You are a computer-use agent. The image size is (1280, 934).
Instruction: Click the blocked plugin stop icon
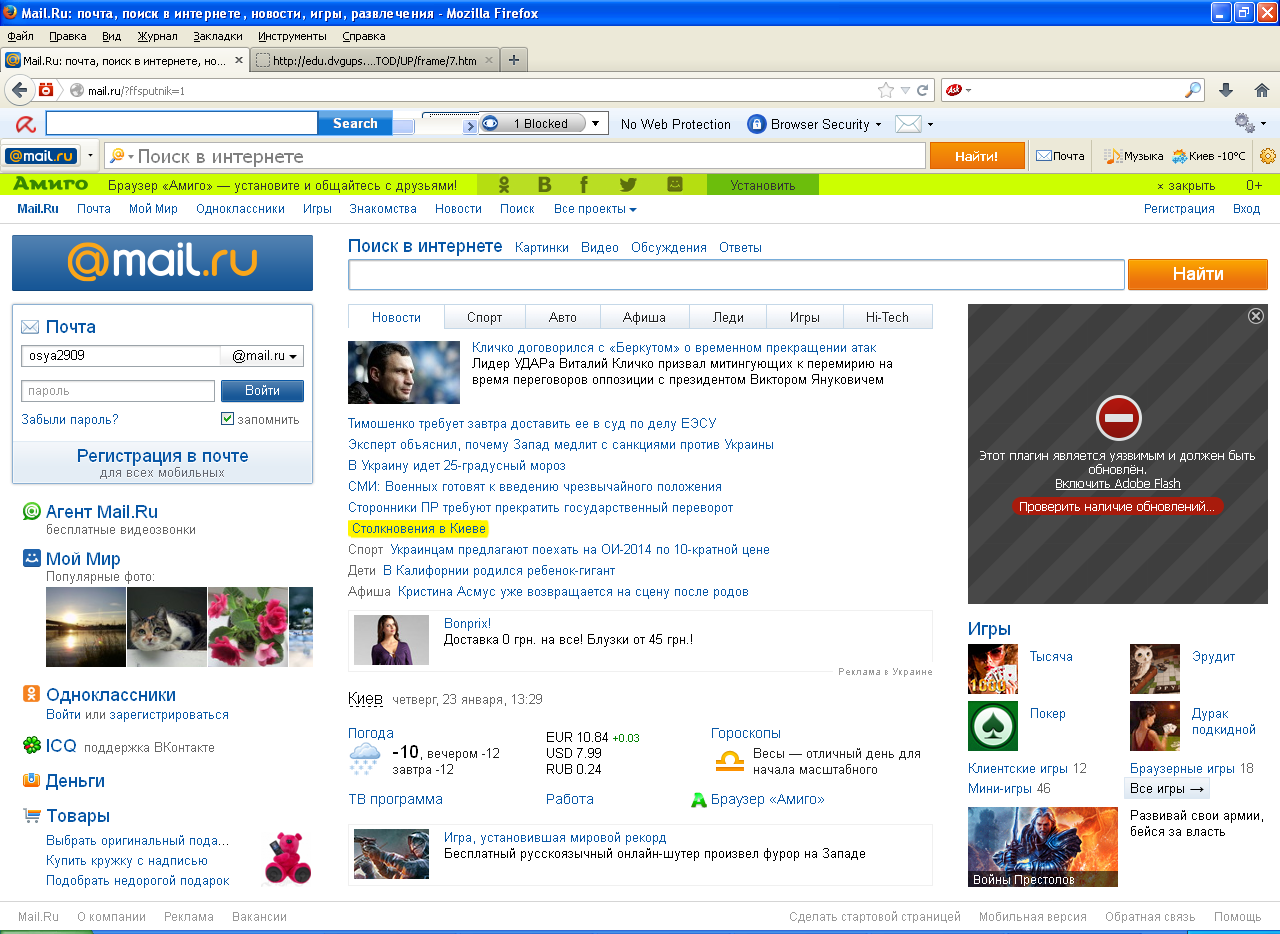[x=1118, y=418]
